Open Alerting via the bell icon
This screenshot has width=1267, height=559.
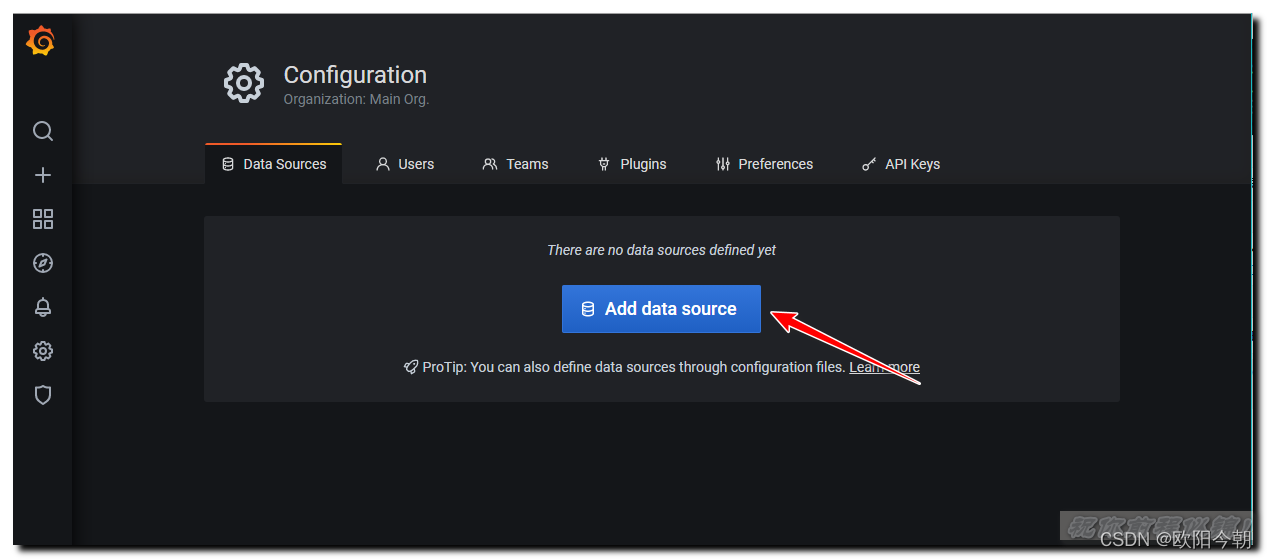43,307
